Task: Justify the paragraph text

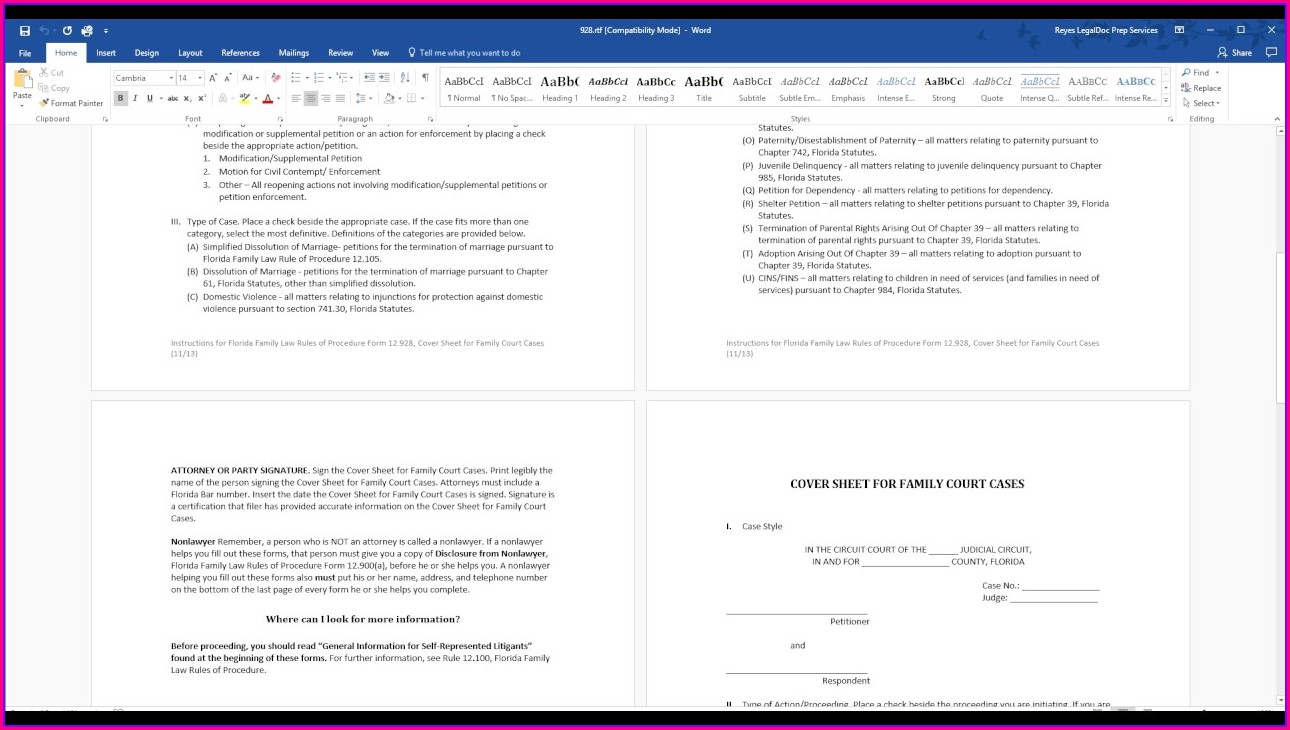Action: click(341, 98)
